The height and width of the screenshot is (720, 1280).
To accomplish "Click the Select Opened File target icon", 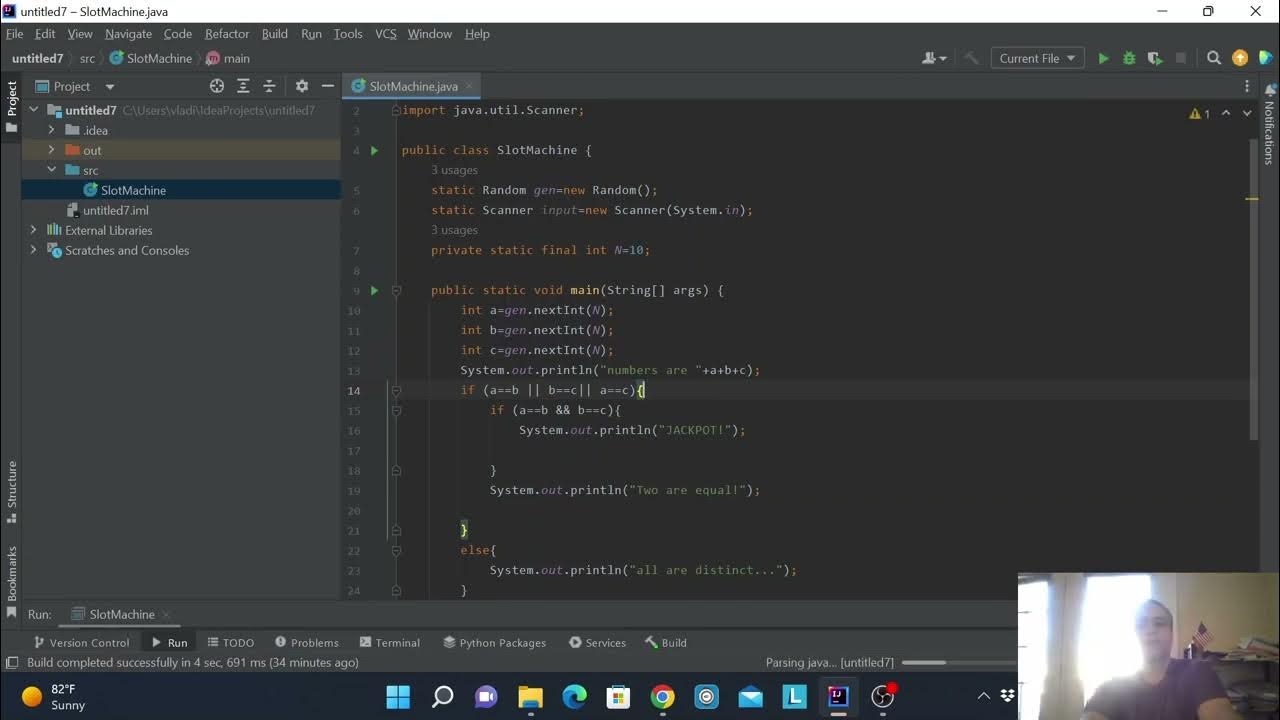I will (x=217, y=86).
